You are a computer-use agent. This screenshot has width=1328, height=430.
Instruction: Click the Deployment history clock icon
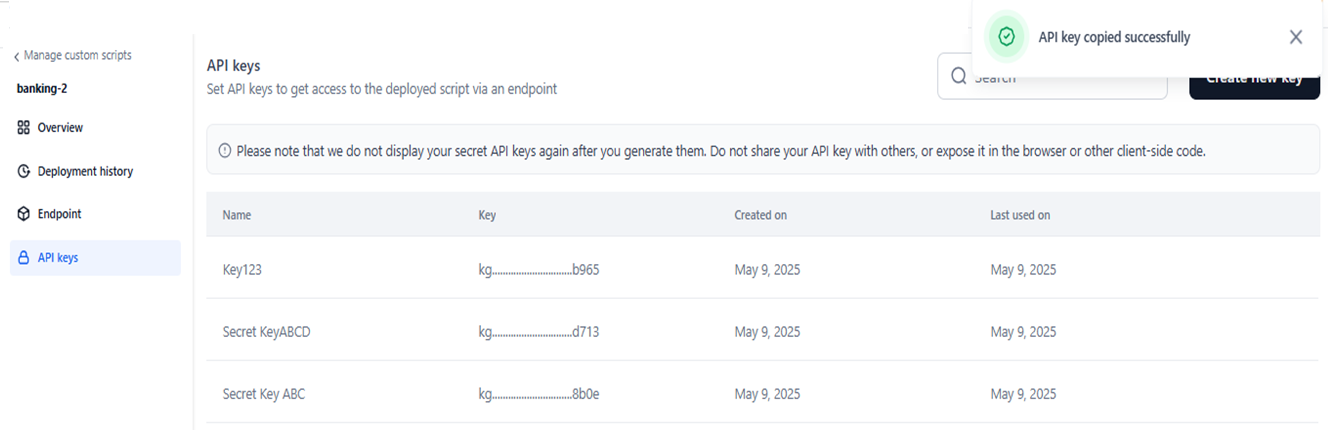pyautogui.click(x=24, y=171)
